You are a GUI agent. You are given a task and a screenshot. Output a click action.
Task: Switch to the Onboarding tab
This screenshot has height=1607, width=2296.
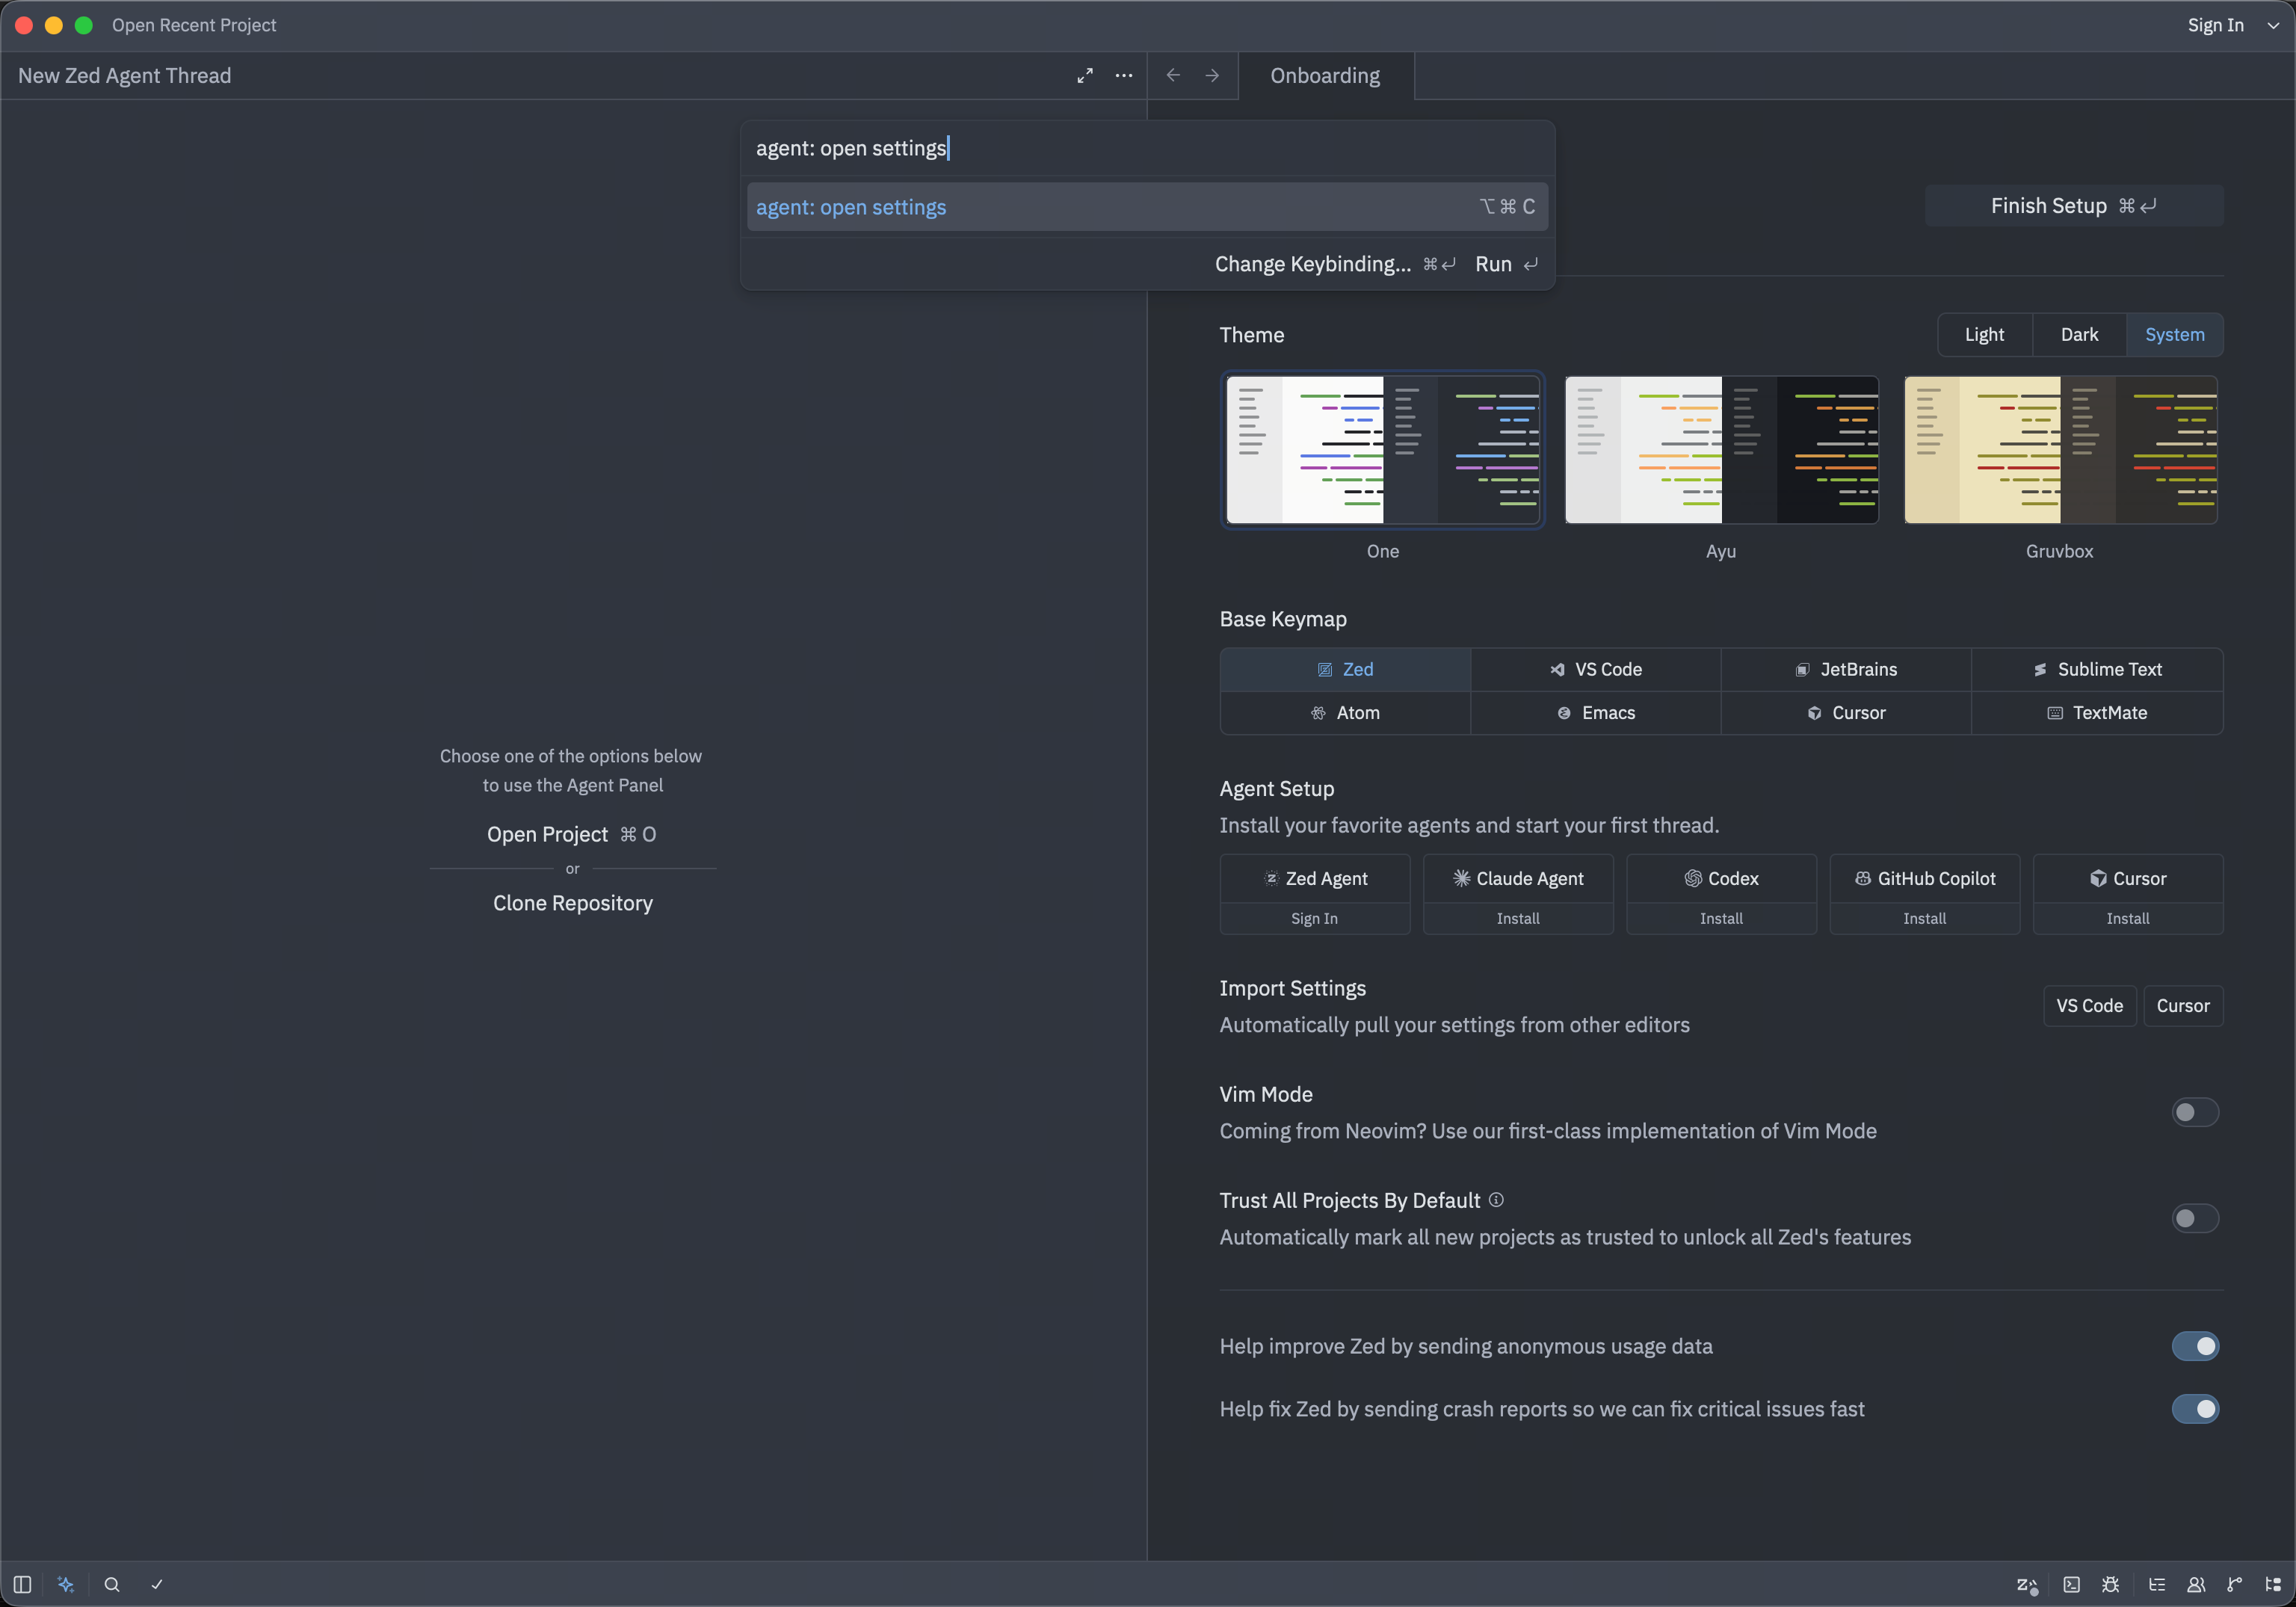tap(1325, 76)
